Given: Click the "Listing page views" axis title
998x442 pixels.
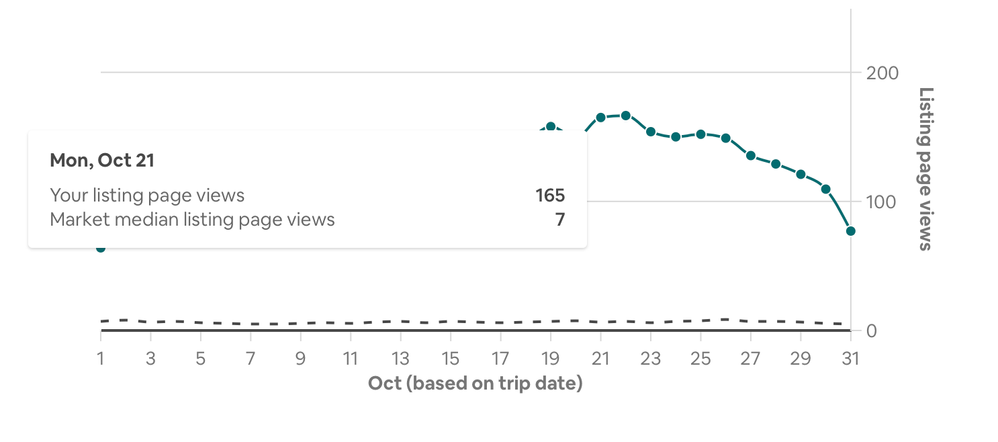Looking at the screenshot, I should click(x=926, y=168).
